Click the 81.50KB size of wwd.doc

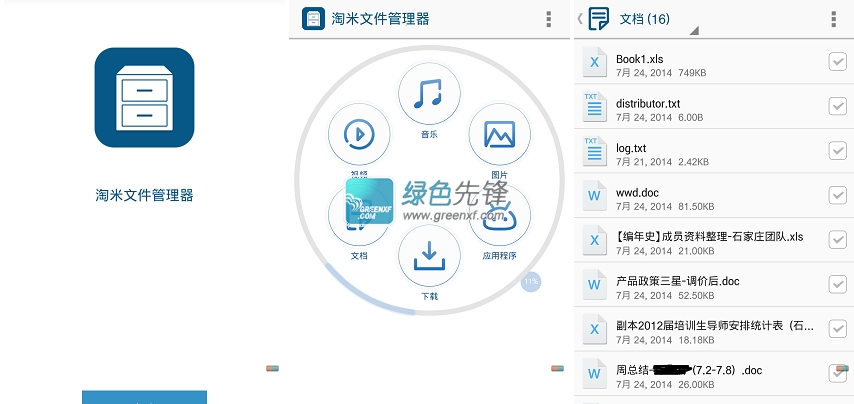[696, 206]
